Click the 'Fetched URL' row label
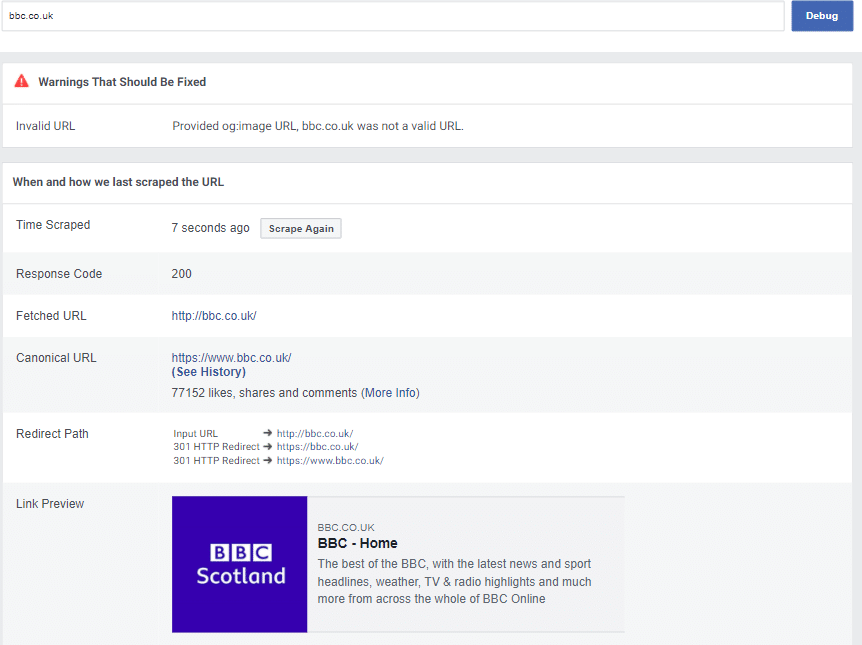Image resolution: width=862 pixels, height=645 pixels. click(x=51, y=316)
